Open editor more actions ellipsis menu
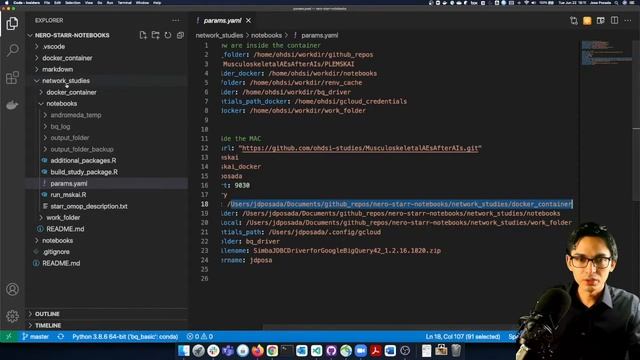This screenshot has width=640, height=360. tap(628, 20)
